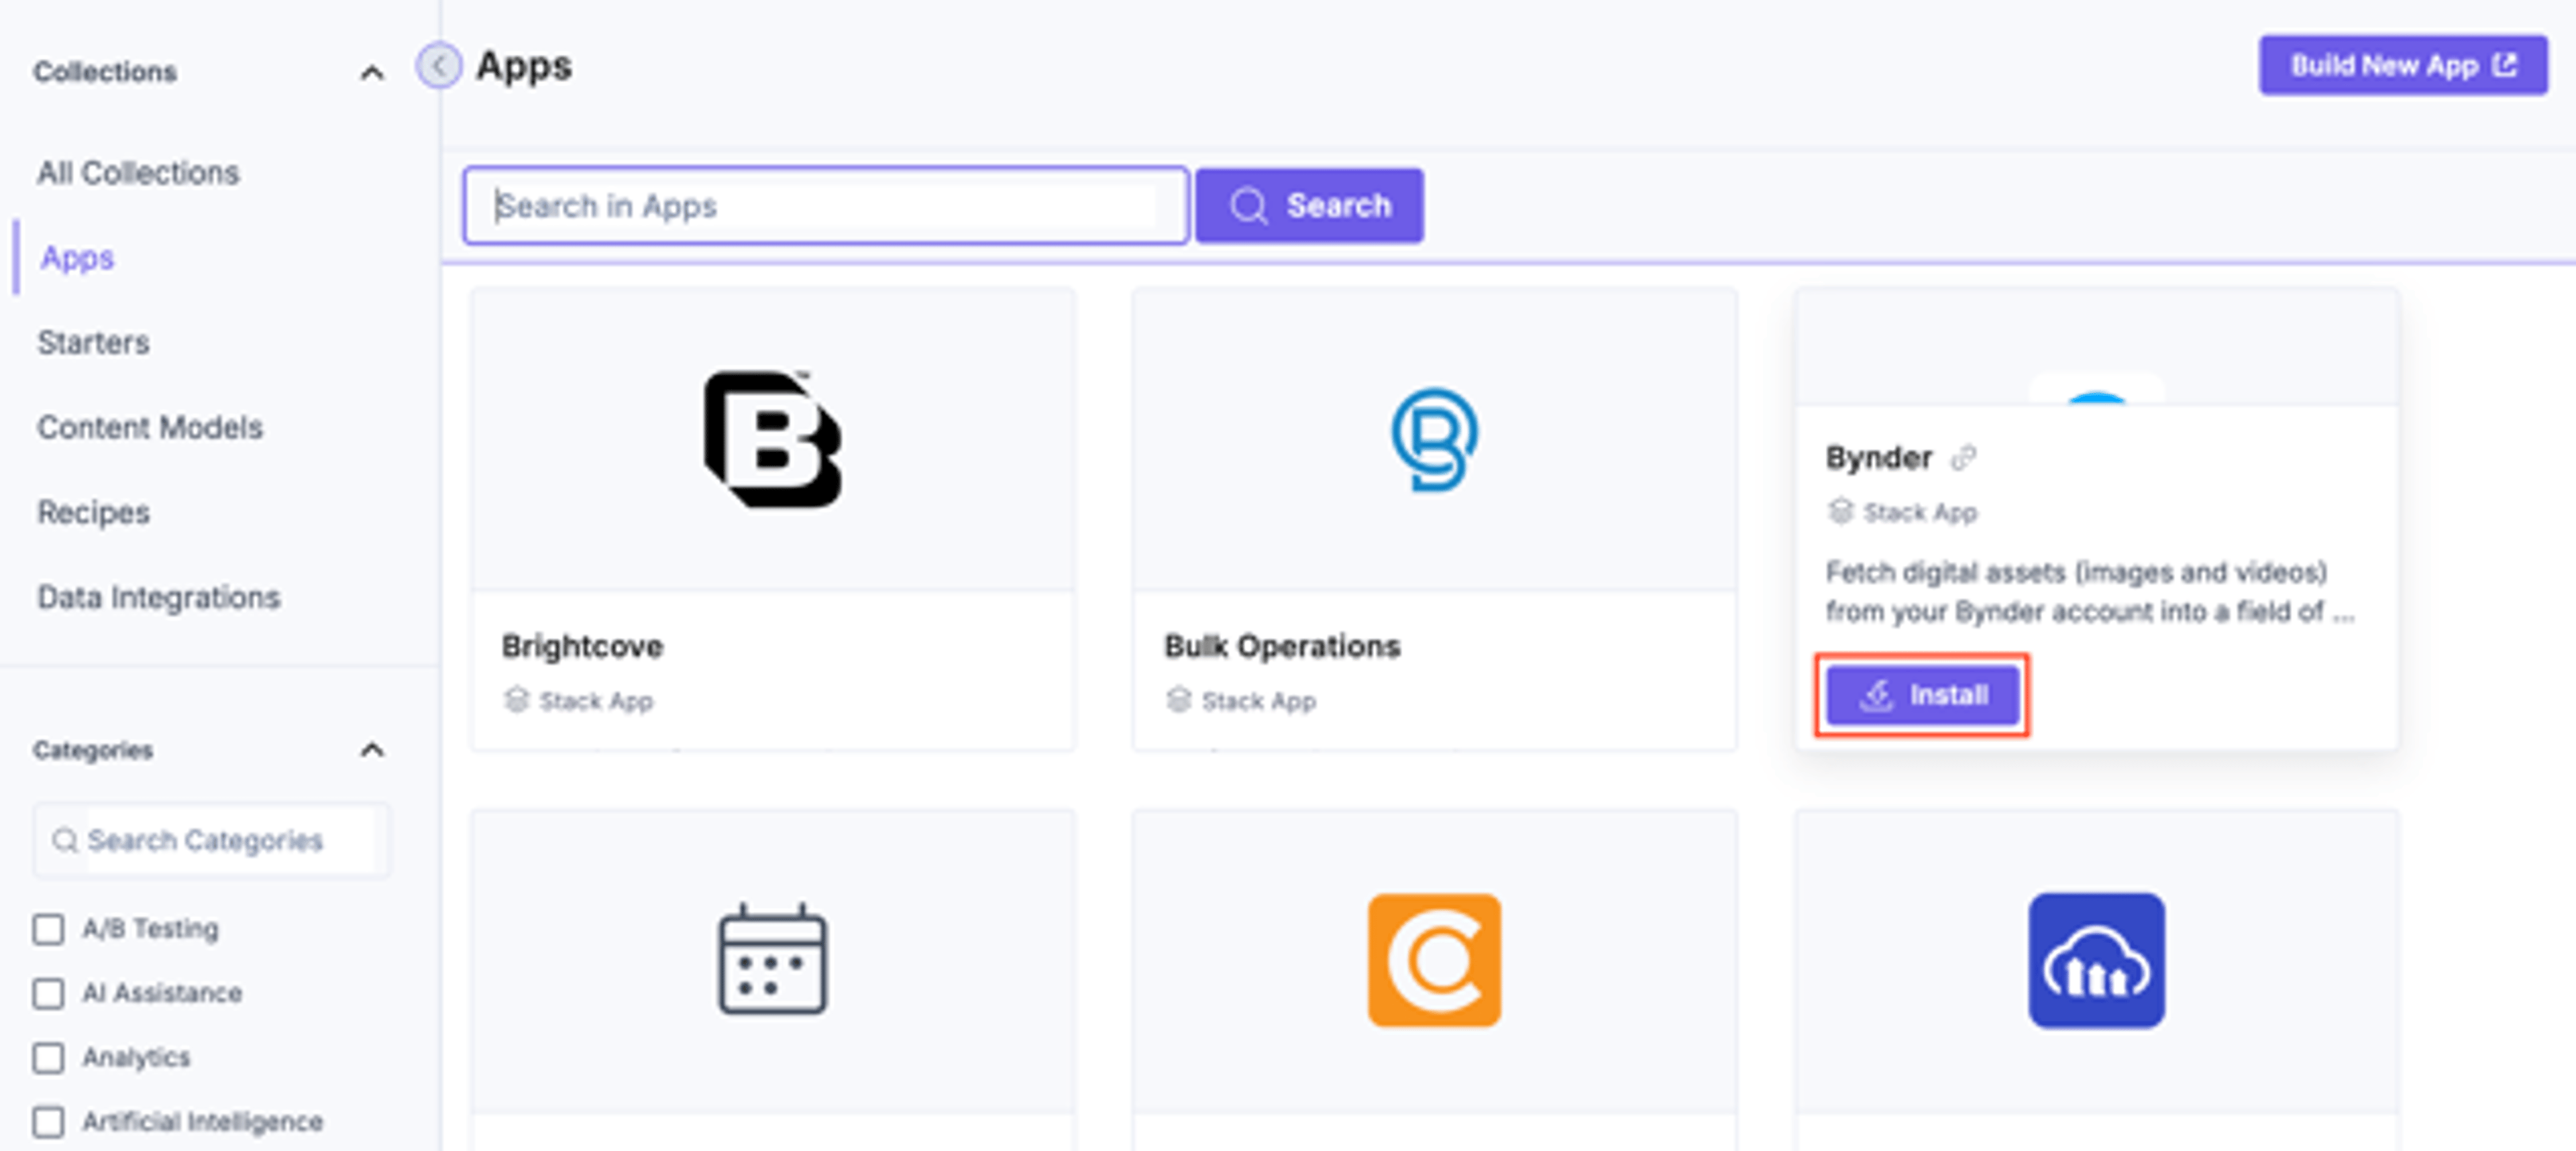
Task: Collapse the Categories section
Action: tap(371, 750)
